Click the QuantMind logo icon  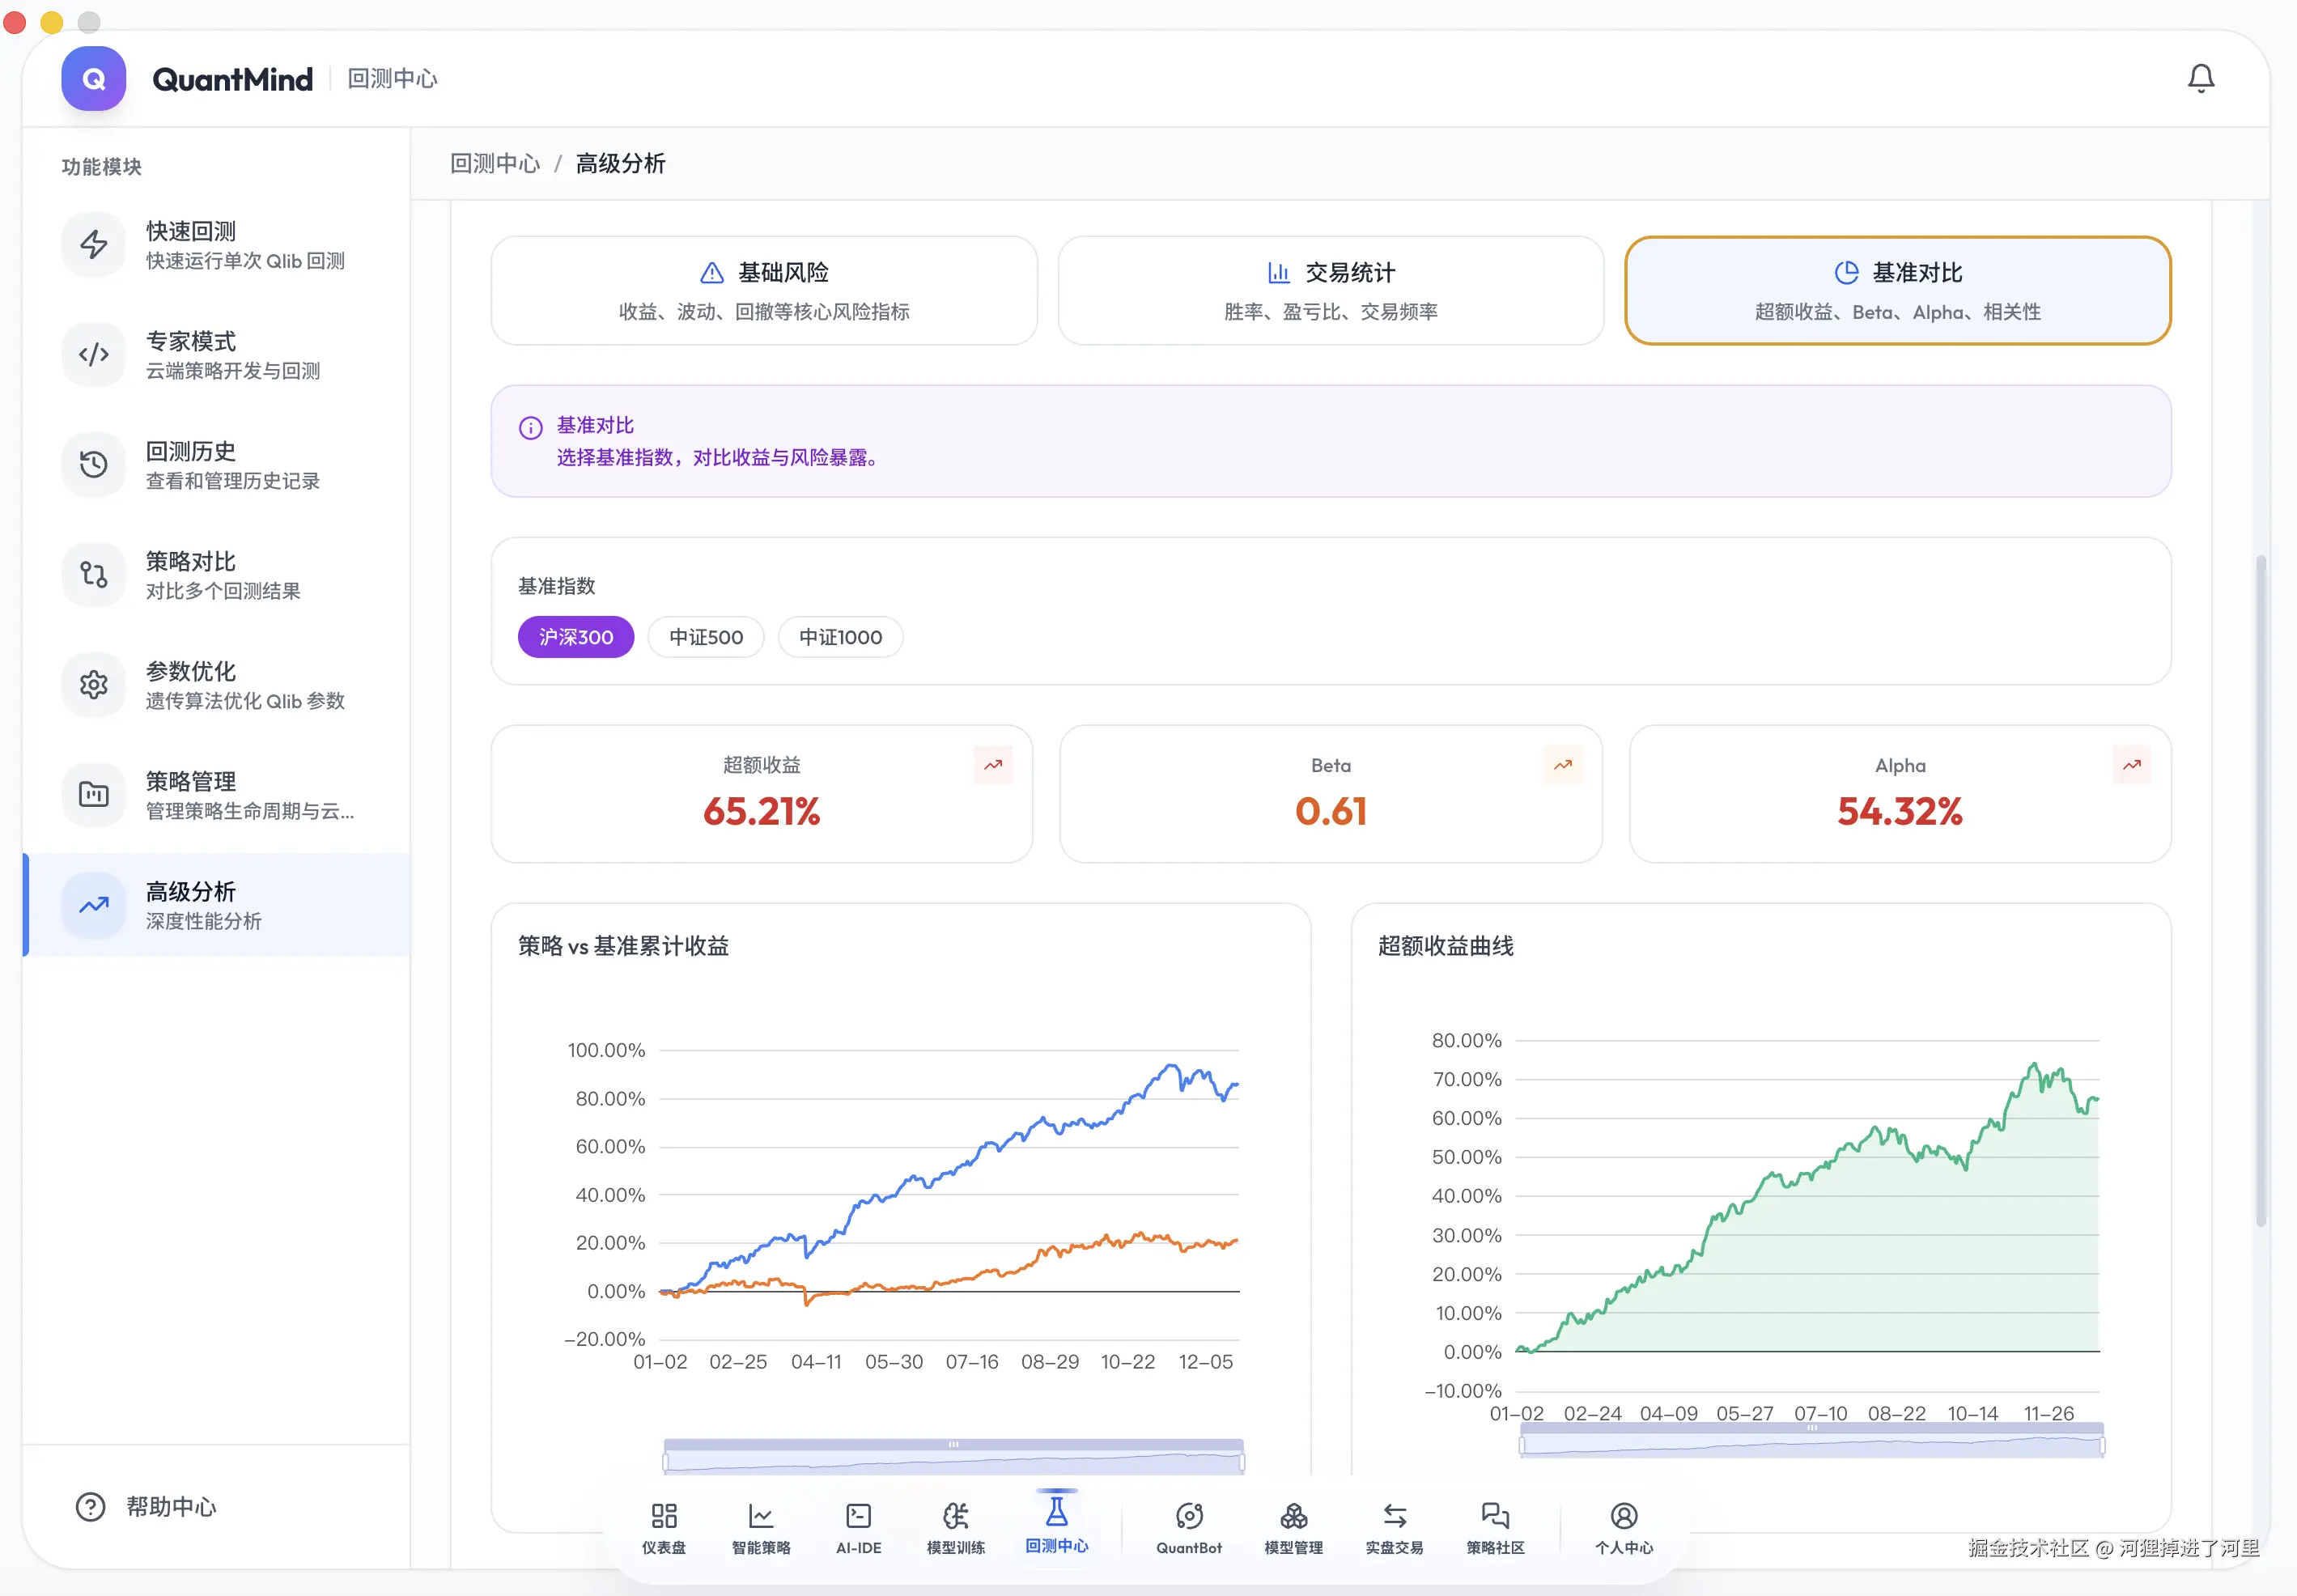click(x=93, y=78)
